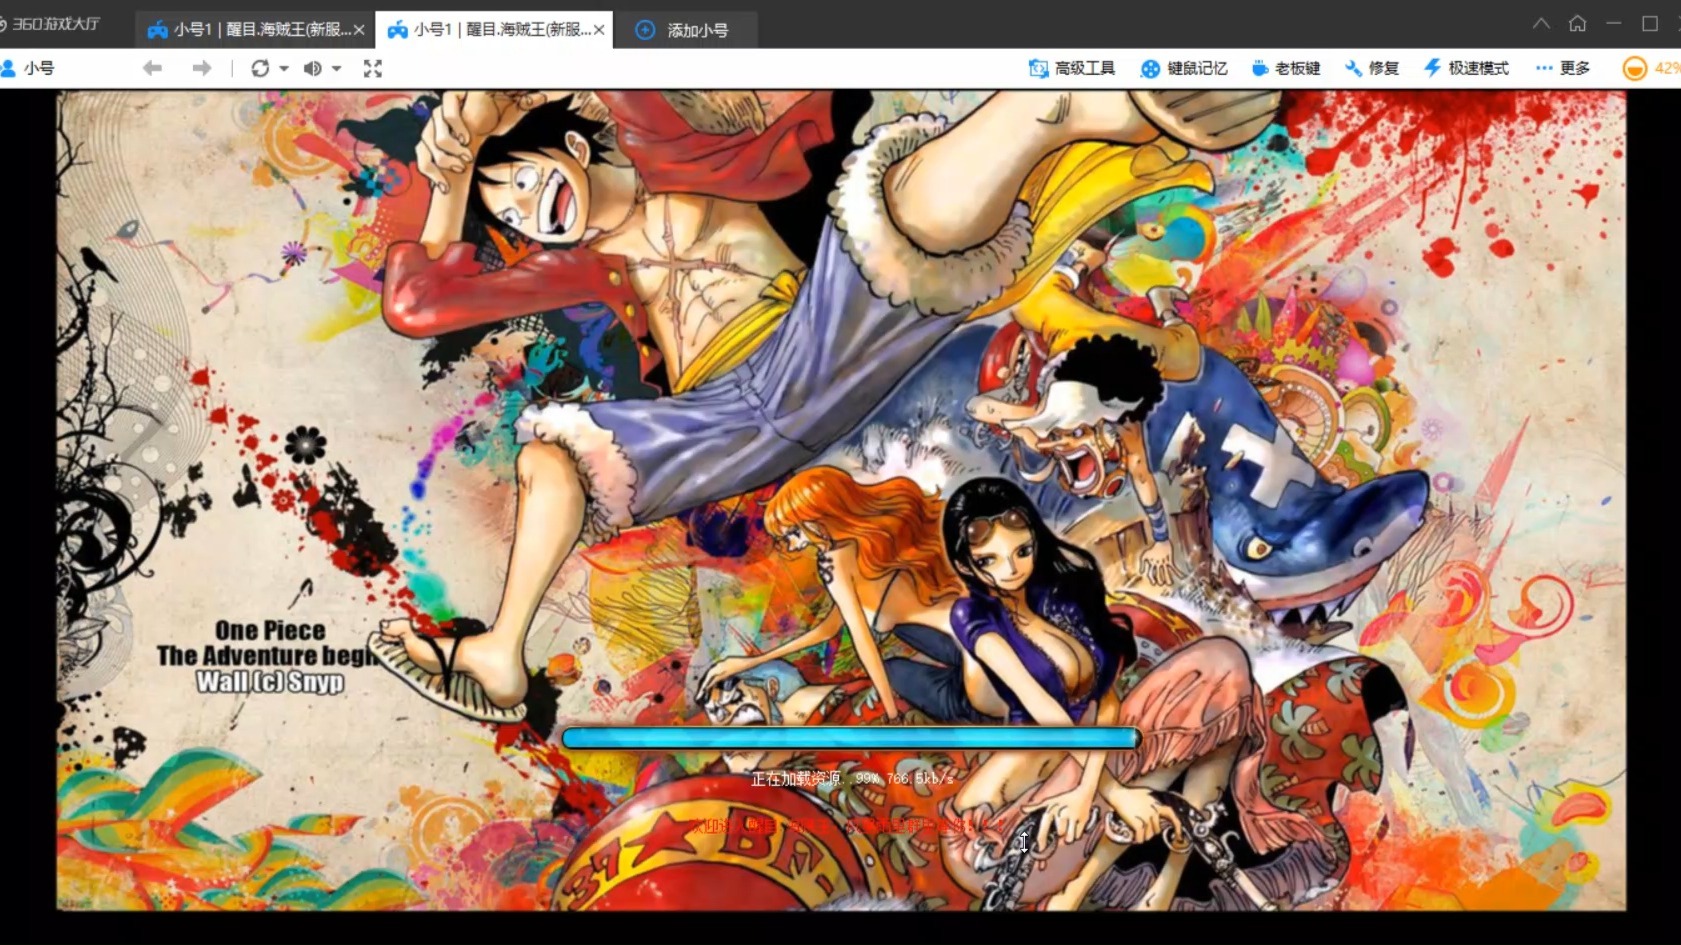Click the plus icon beside 添加小号
Viewport: 1681px width, 945px height.
coord(645,30)
